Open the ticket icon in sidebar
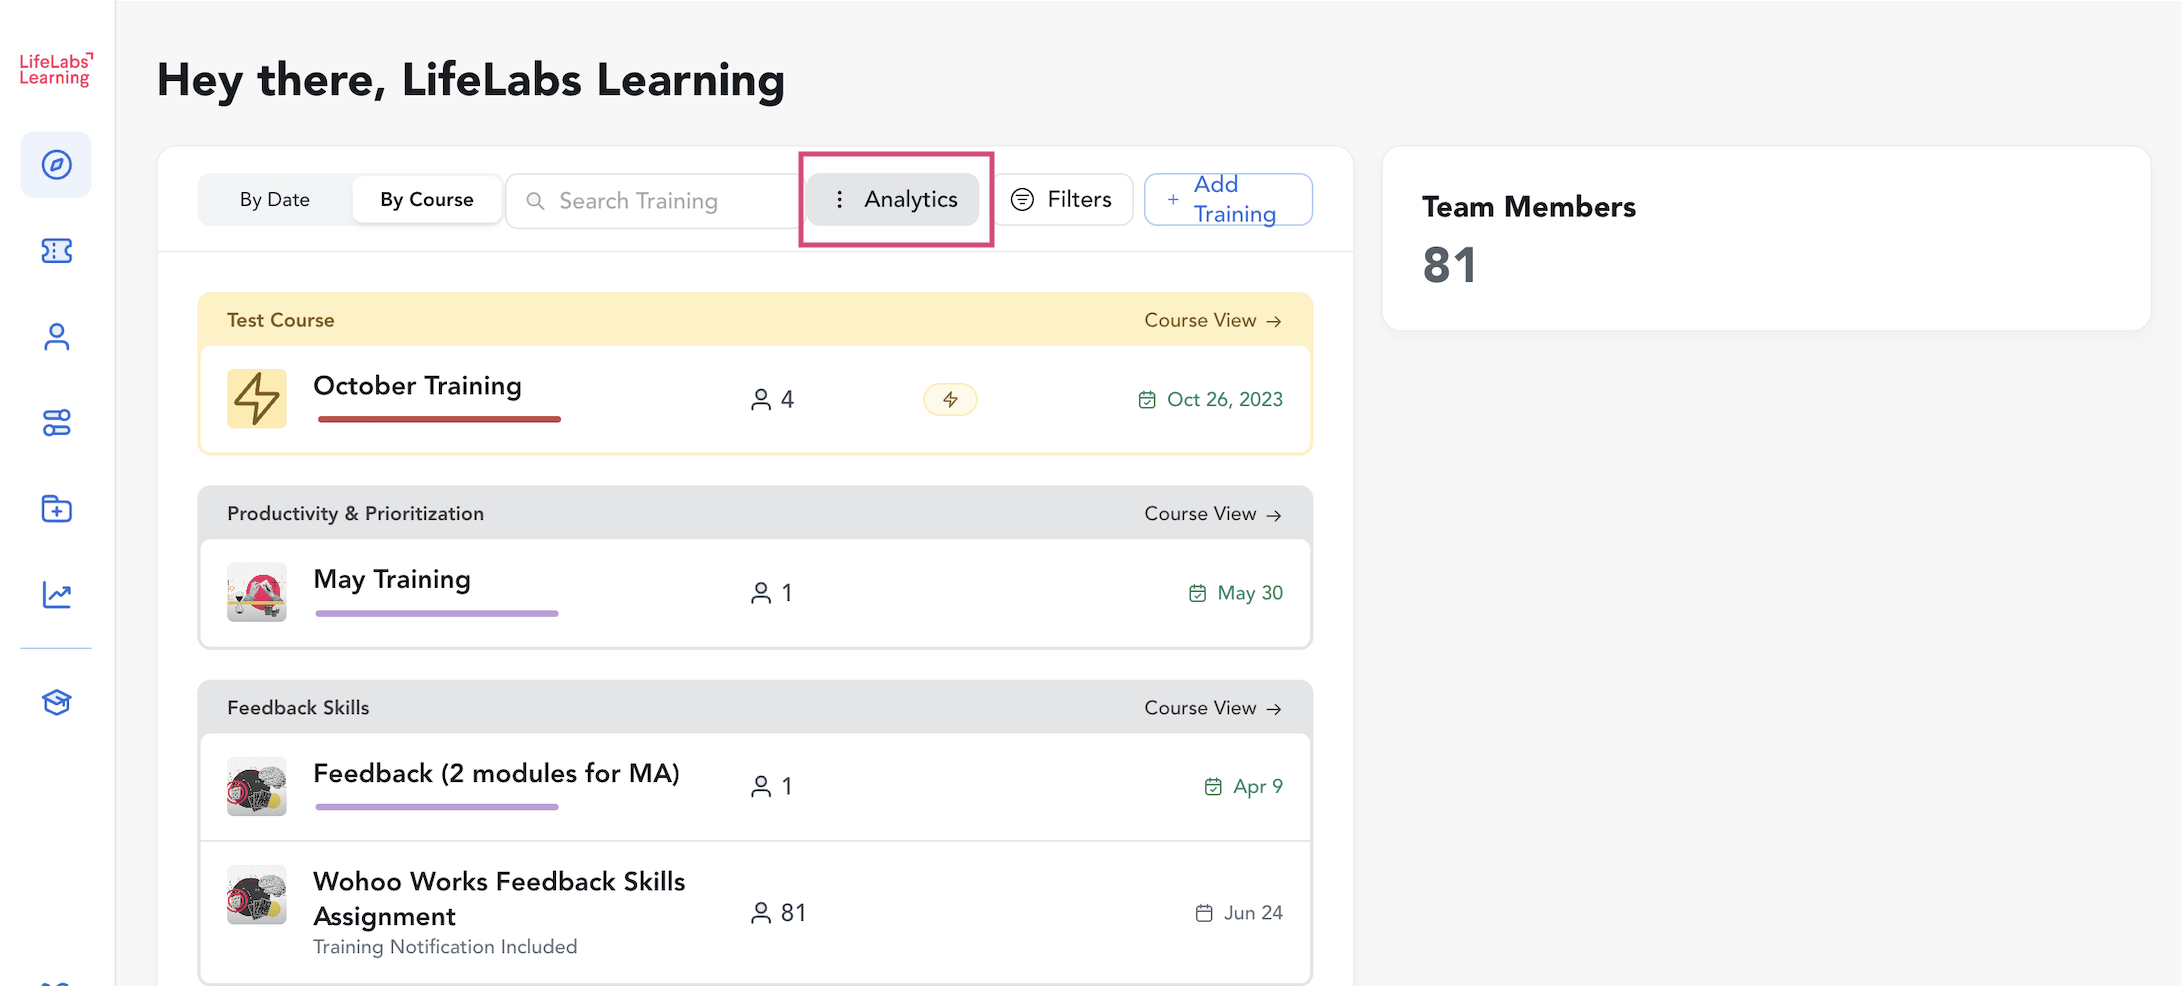The width and height of the screenshot is (2182, 986). click(x=56, y=251)
